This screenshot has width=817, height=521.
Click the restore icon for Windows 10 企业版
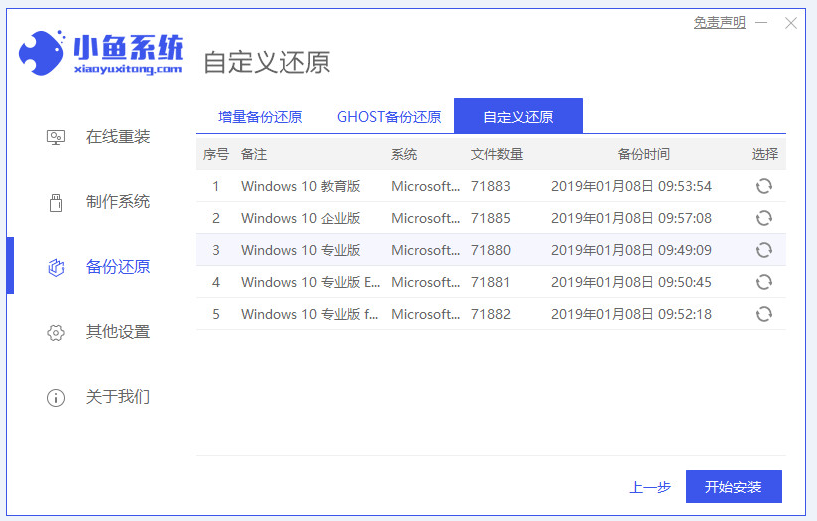(x=763, y=218)
